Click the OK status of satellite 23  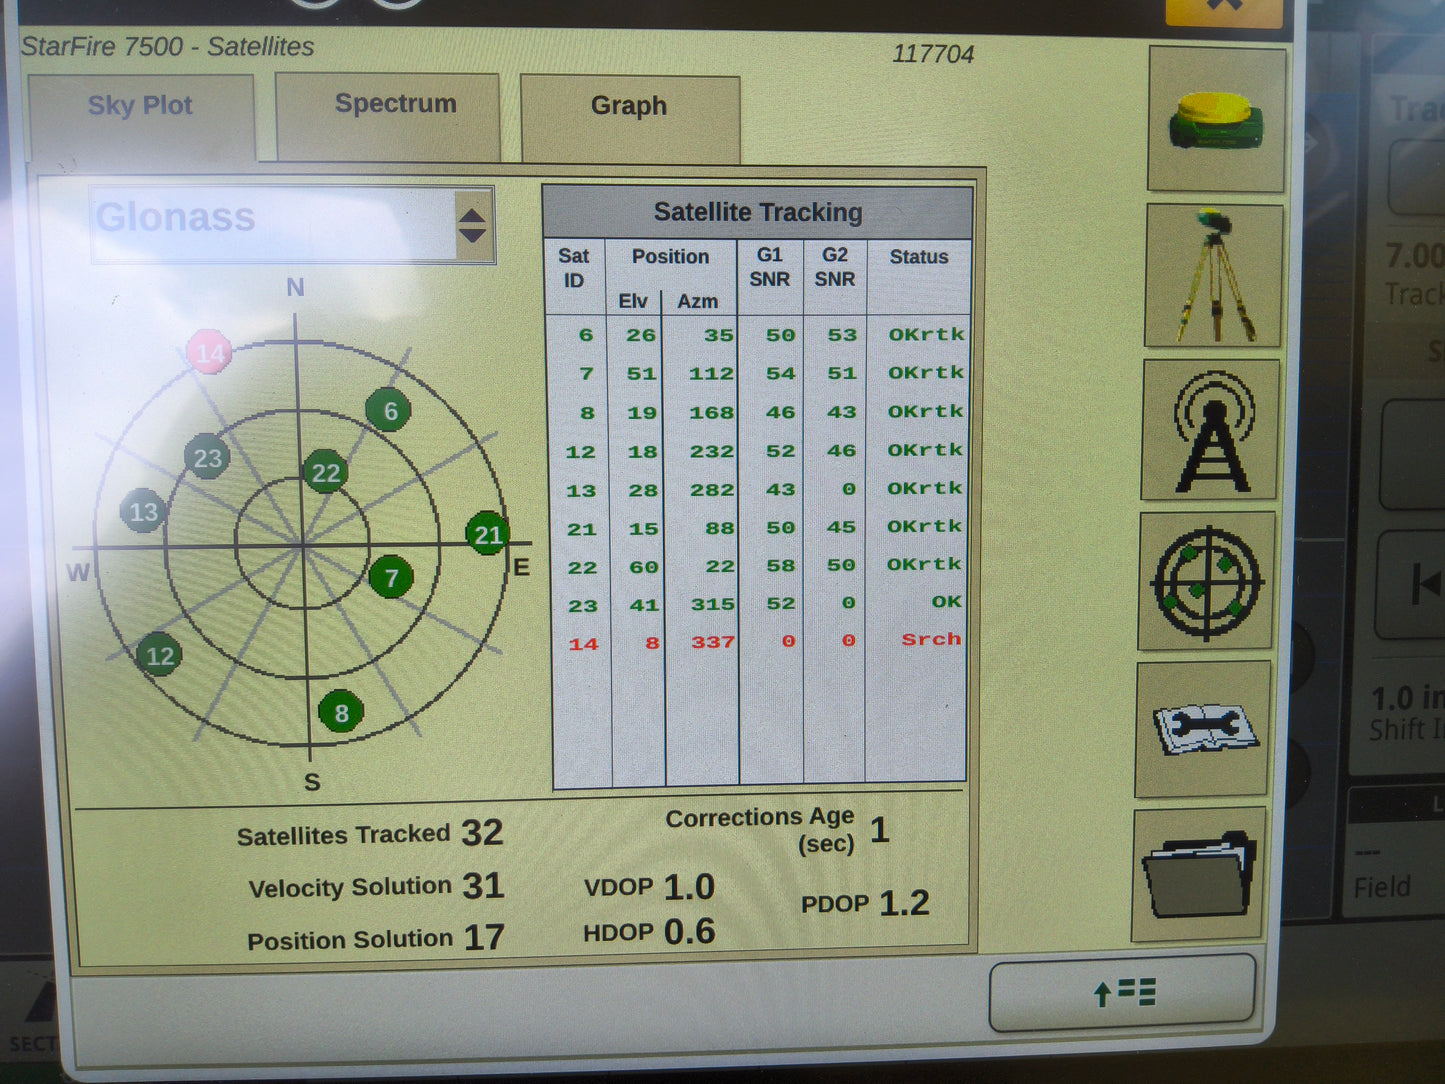[x=947, y=602]
